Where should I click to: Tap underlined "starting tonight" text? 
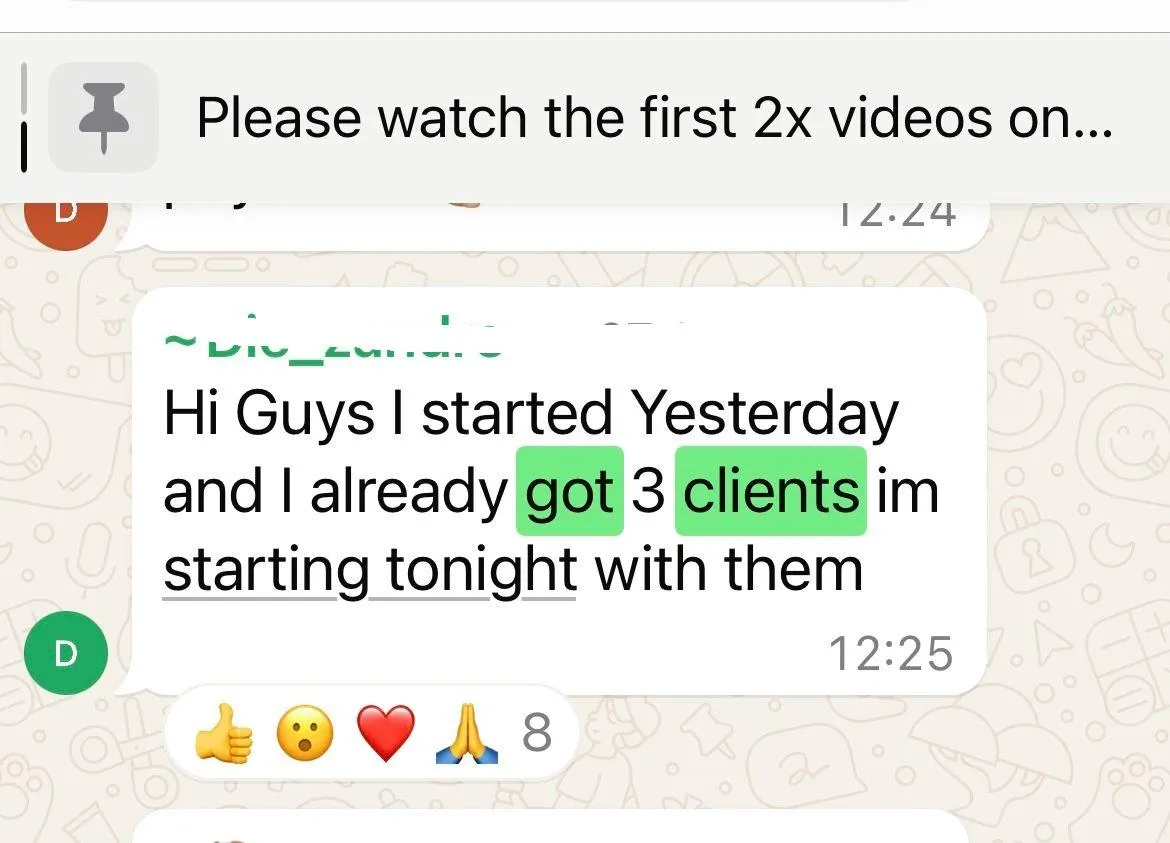click(369, 571)
